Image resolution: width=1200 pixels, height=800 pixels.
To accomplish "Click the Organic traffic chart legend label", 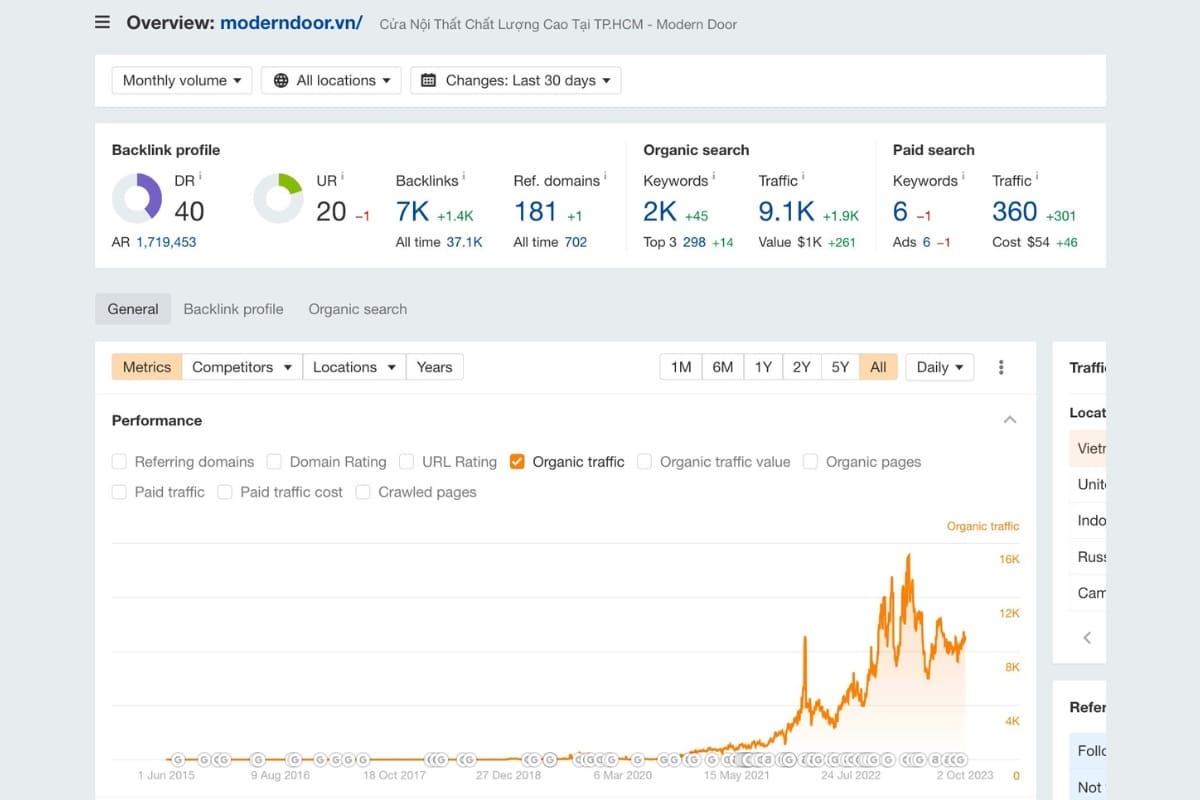I will pyautogui.click(x=983, y=526).
